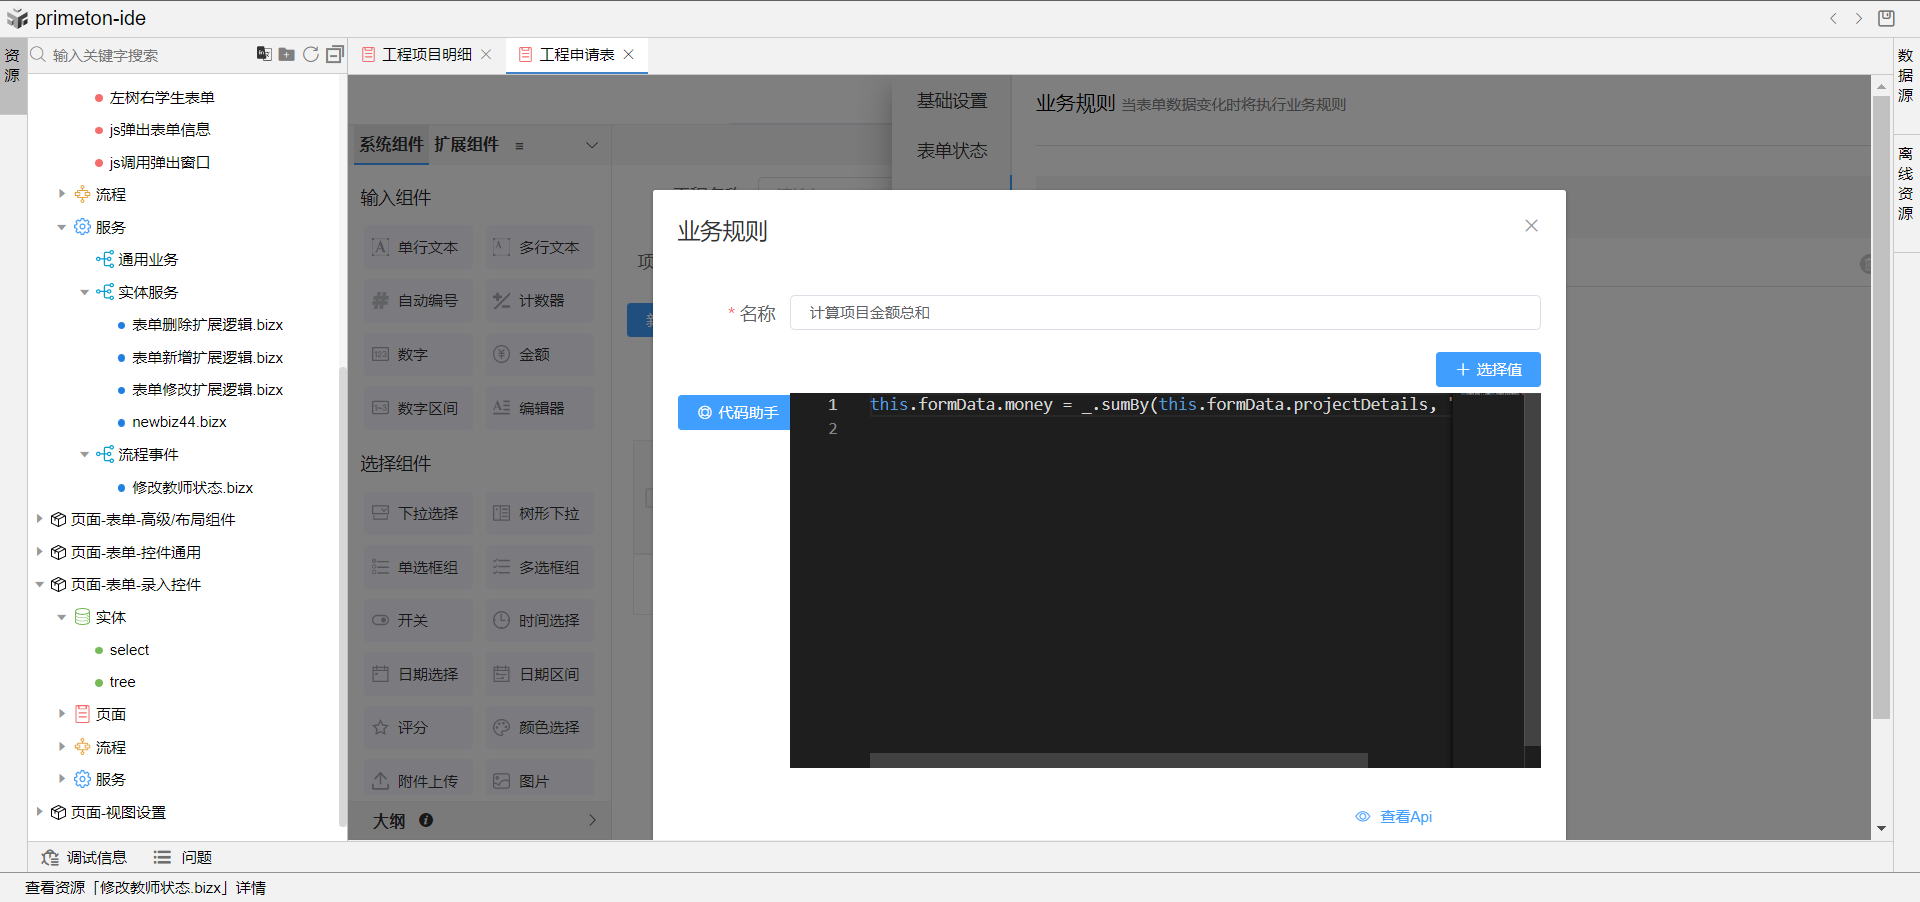Collapse the 实体服务 tree node
1920x902 pixels.
pyautogui.click(x=84, y=292)
